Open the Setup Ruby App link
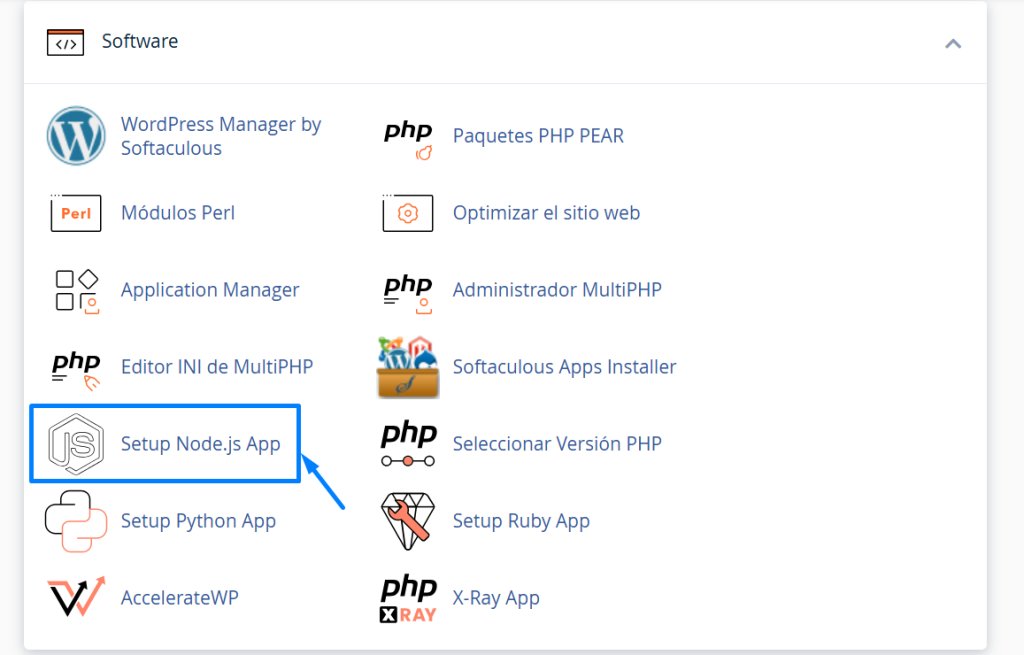Screen dimensions: 1024x655 tap(521, 521)
